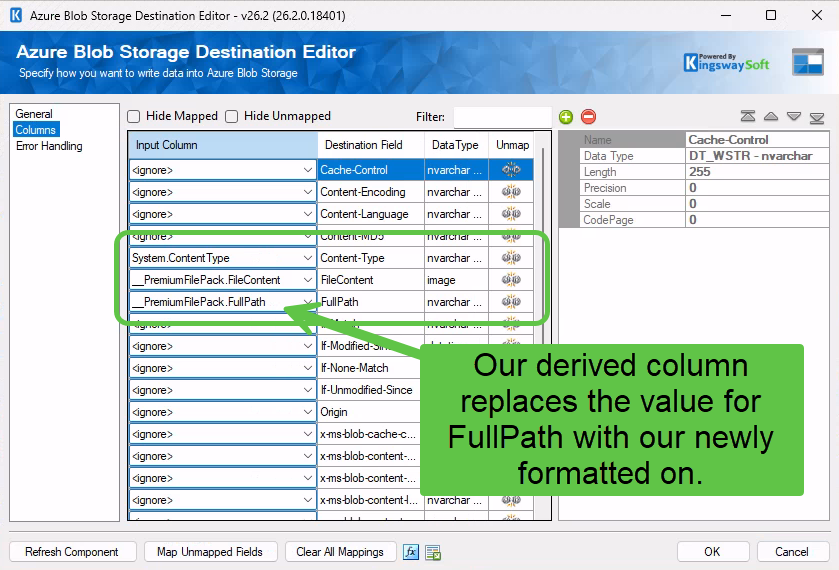Click the DataType column header
Image resolution: width=839 pixels, height=570 pixels.
pos(456,145)
